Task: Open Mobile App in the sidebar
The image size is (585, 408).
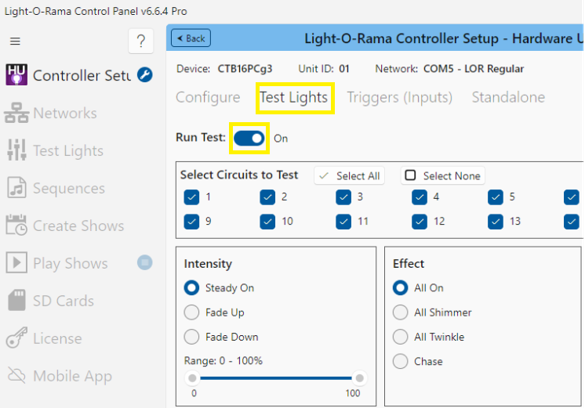Action: (72, 376)
